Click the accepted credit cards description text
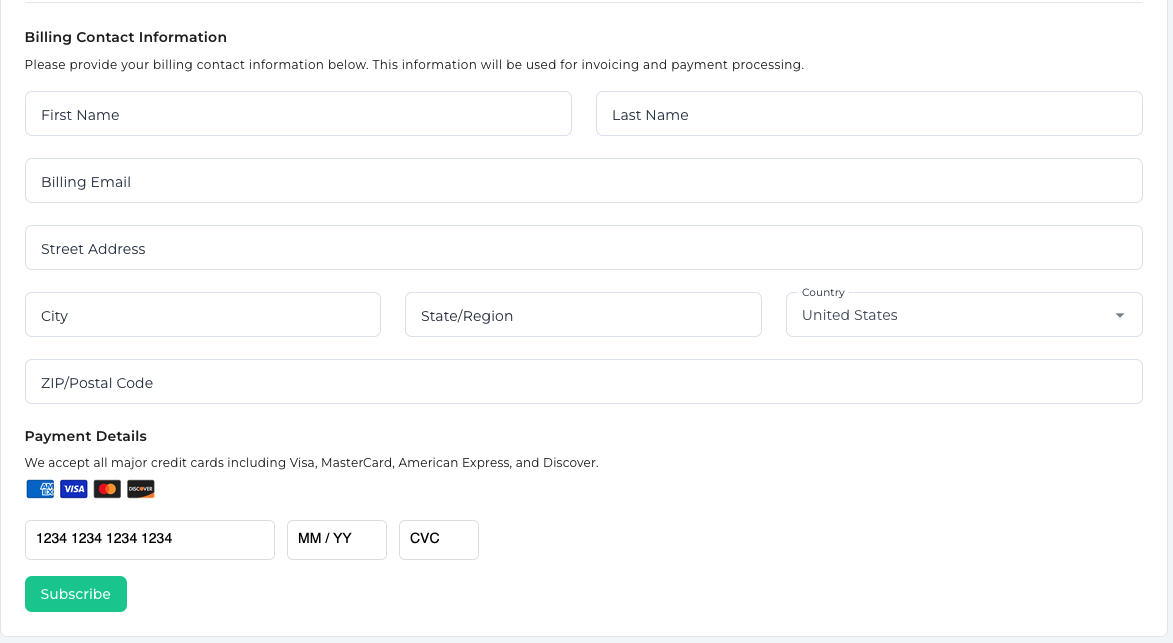 [x=311, y=463]
